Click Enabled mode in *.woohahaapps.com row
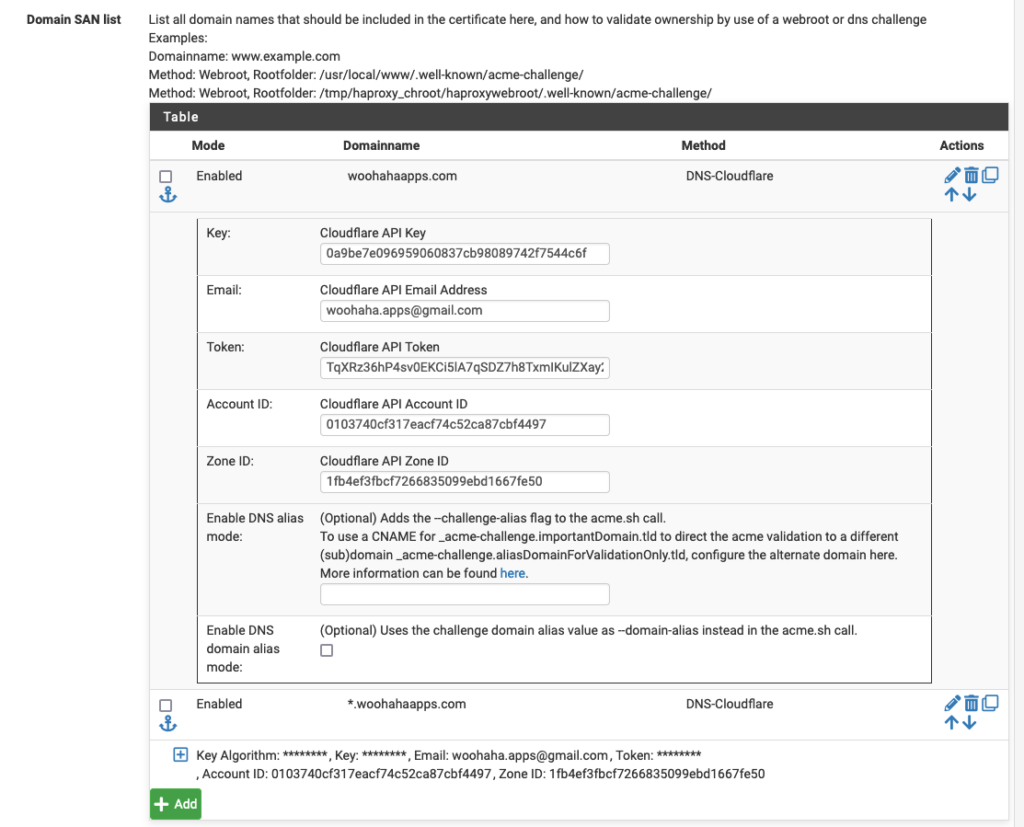 [219, 704]
